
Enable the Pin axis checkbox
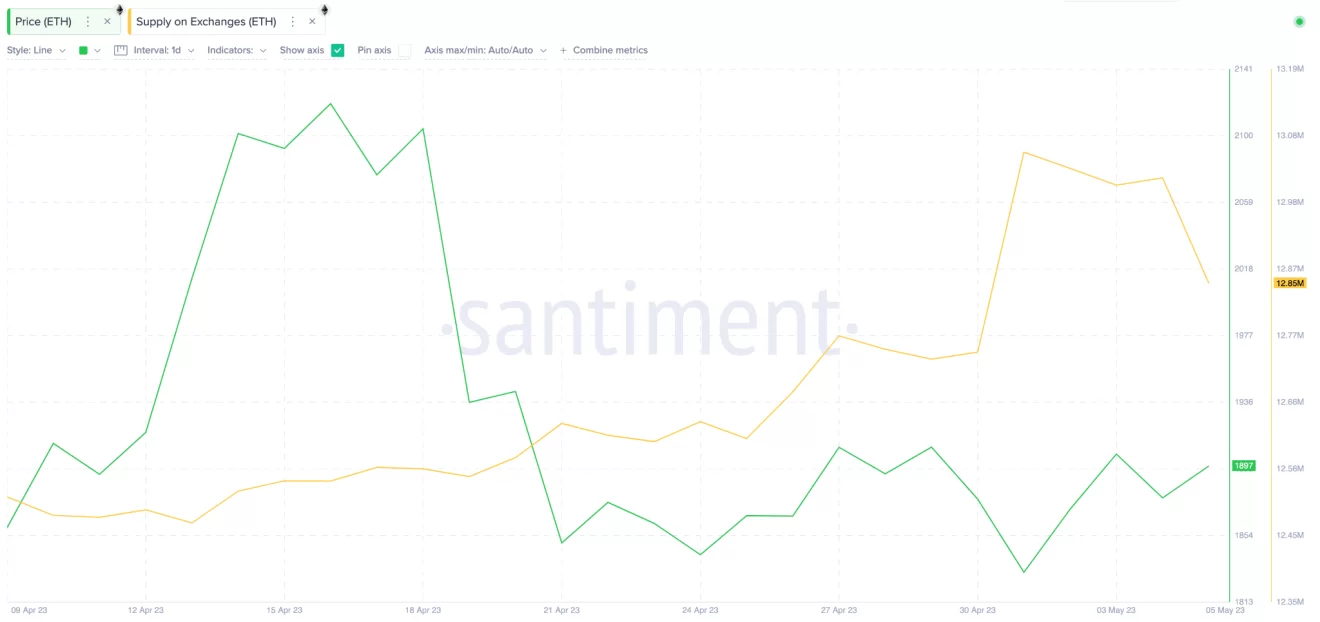click(x=404, y=50)
